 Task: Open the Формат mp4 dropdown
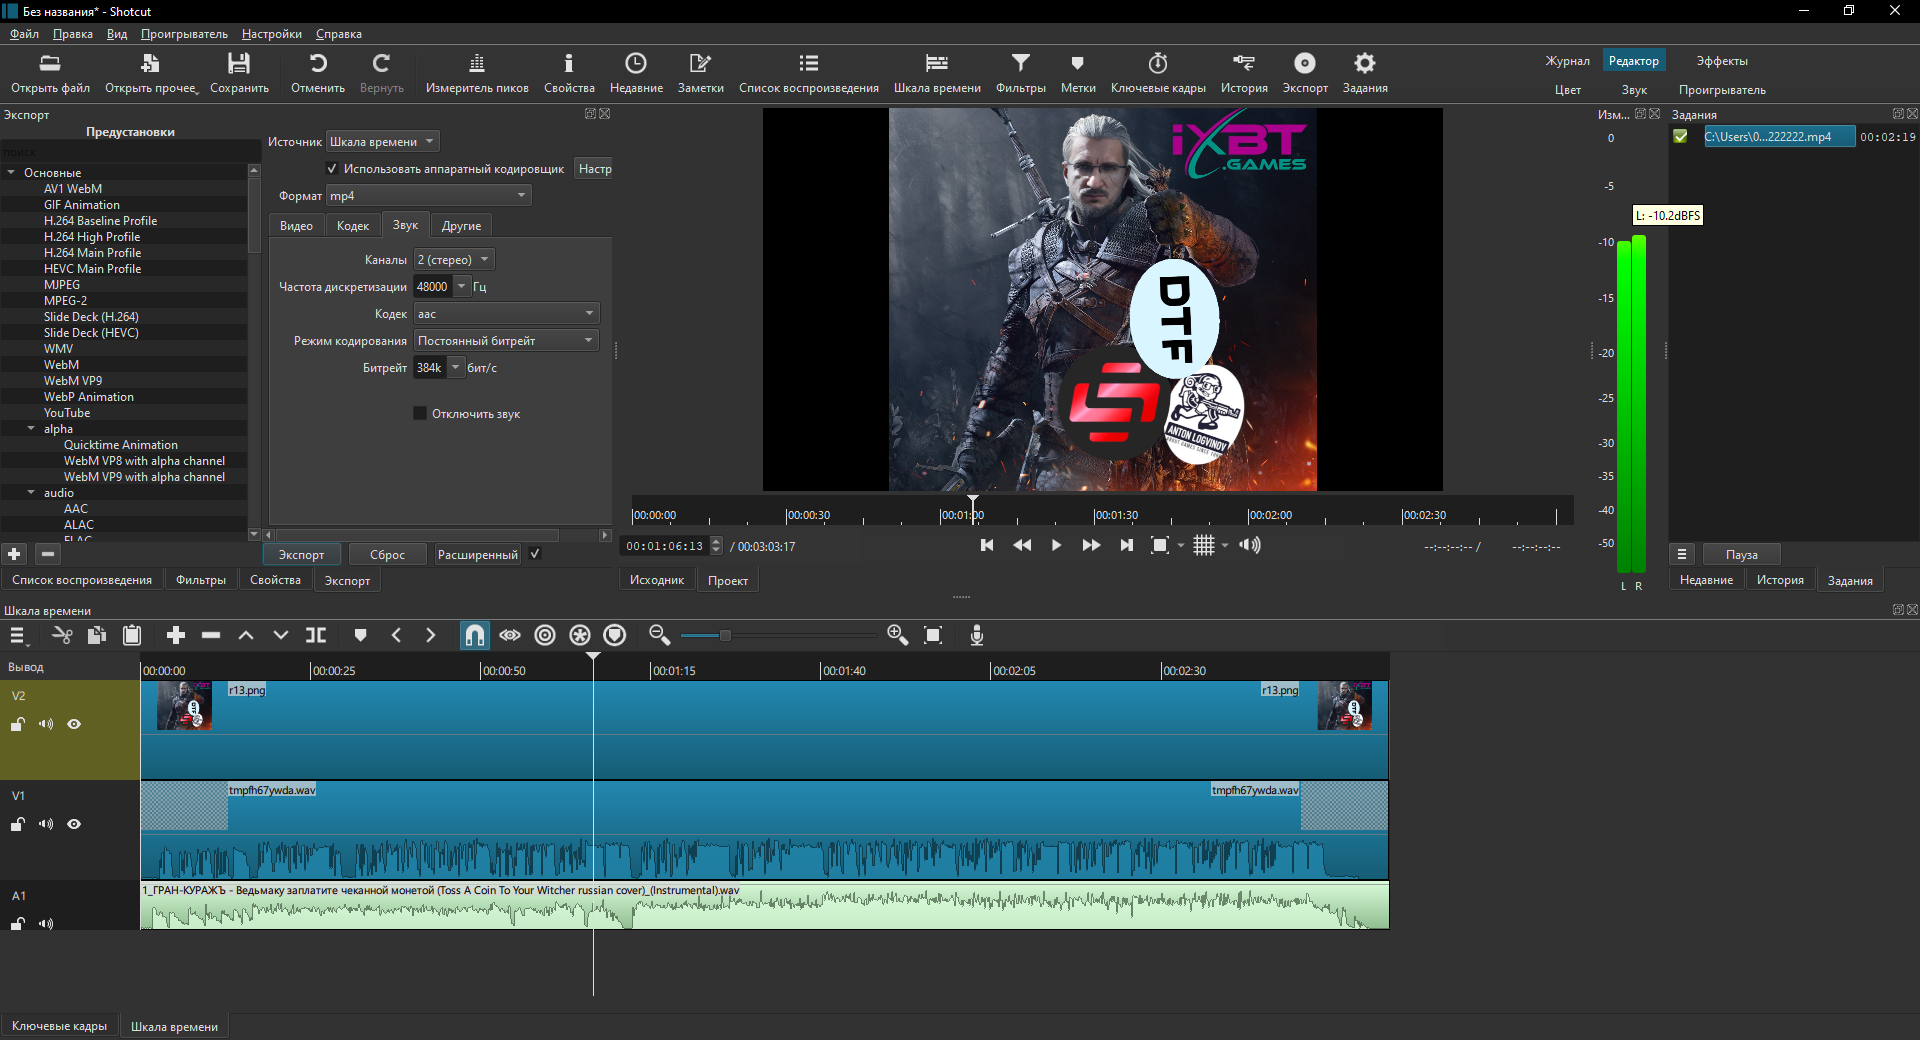click(x=429, y=196)
